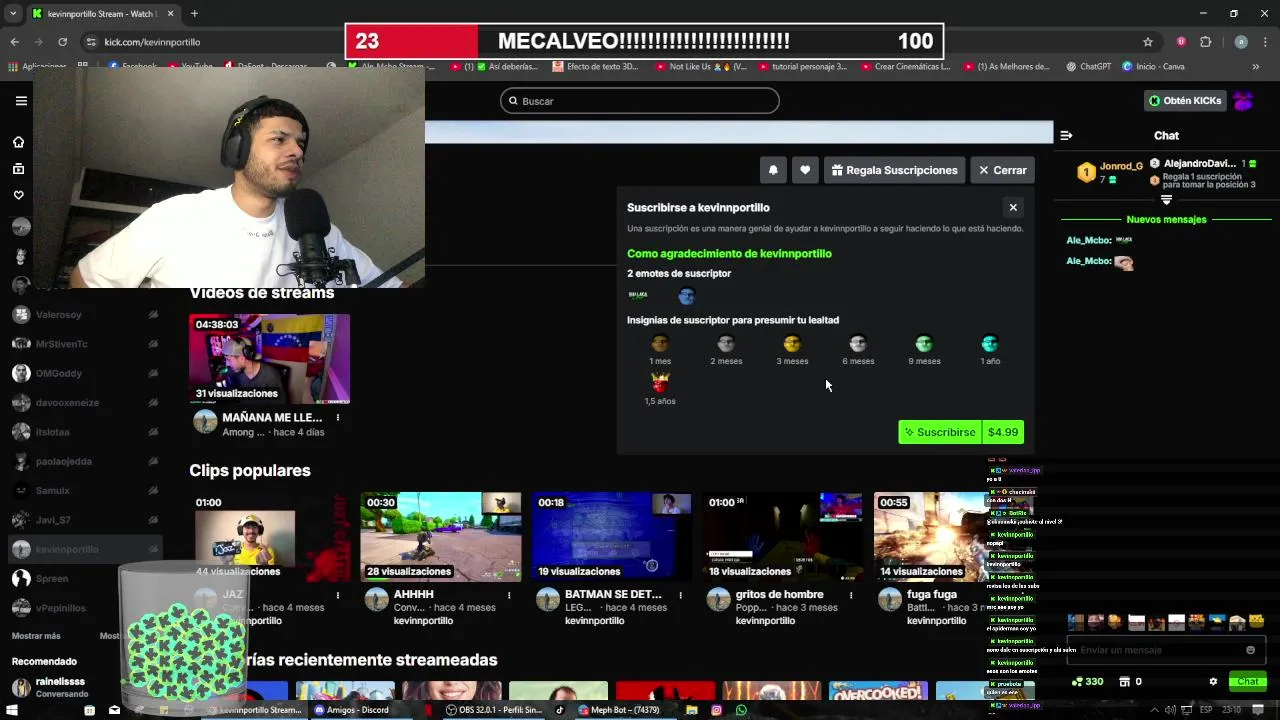
Task: Open options menu for gritos de hombre clip
Action: click(850, 595)
